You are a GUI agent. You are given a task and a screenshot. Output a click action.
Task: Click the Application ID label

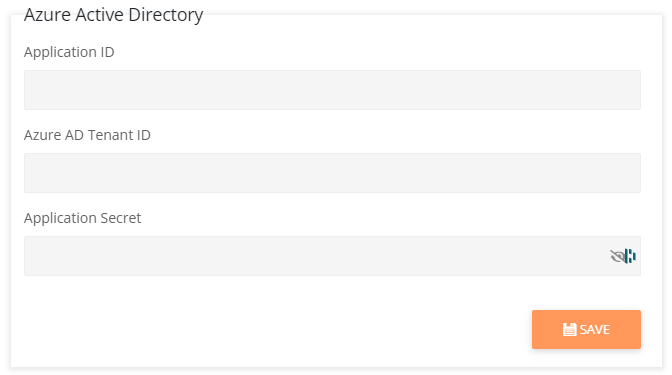(x=69, y=52)
